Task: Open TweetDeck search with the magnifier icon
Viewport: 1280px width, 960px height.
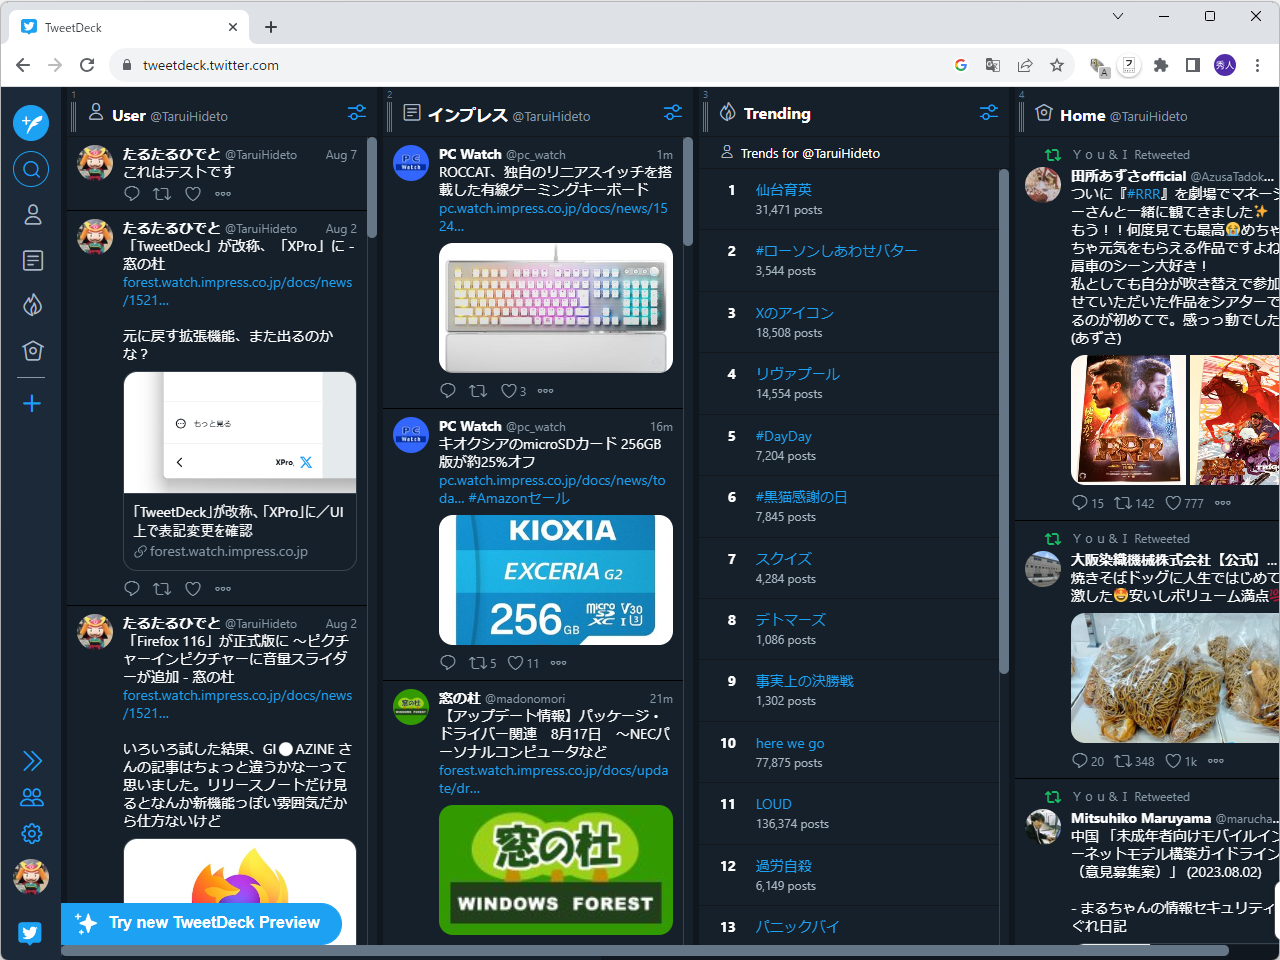Action: (x=31, y=168)
